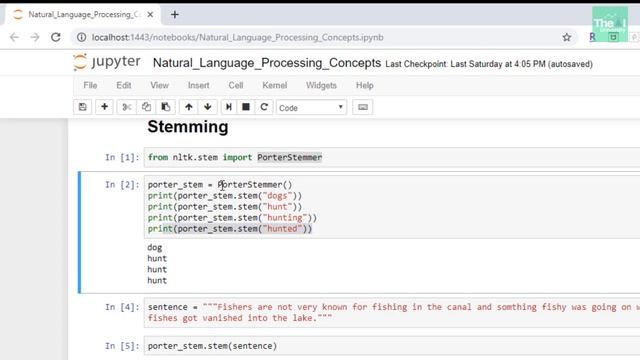Viewport: 640px width, 360px height.
Task: Click the 'dog' output line
Action: pos(155,248)
